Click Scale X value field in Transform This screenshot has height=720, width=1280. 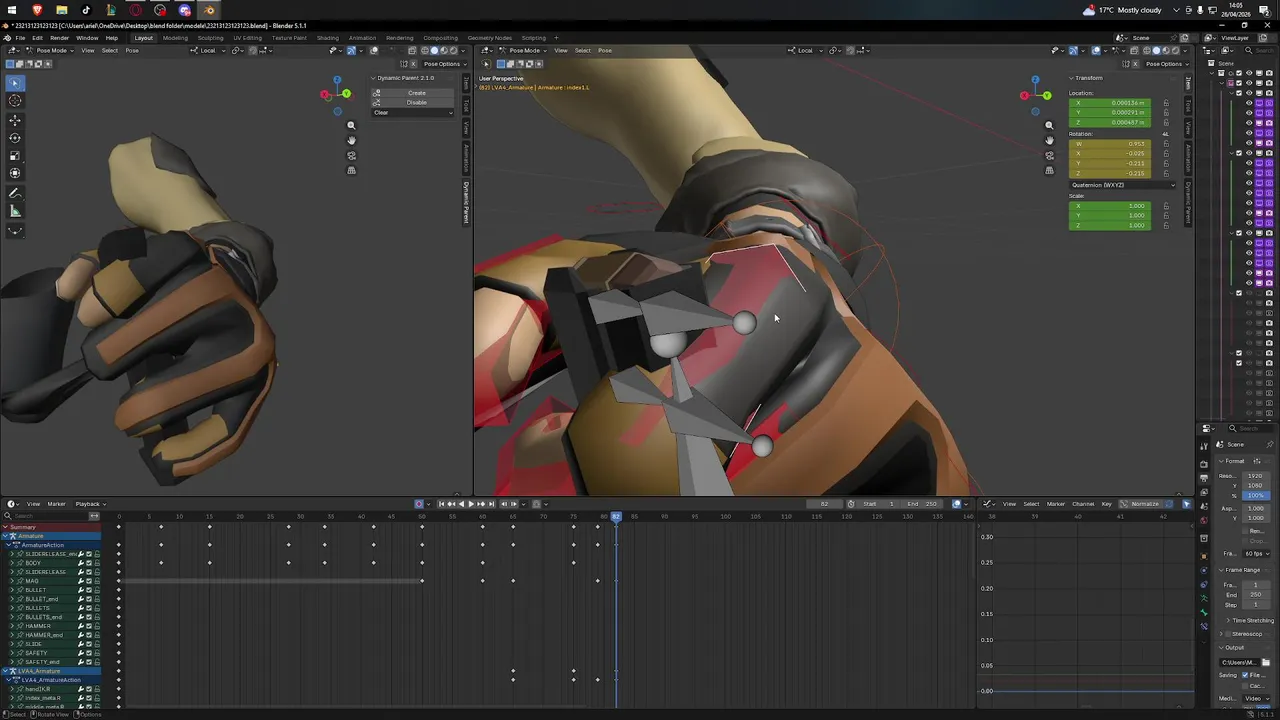[1110, 206]
